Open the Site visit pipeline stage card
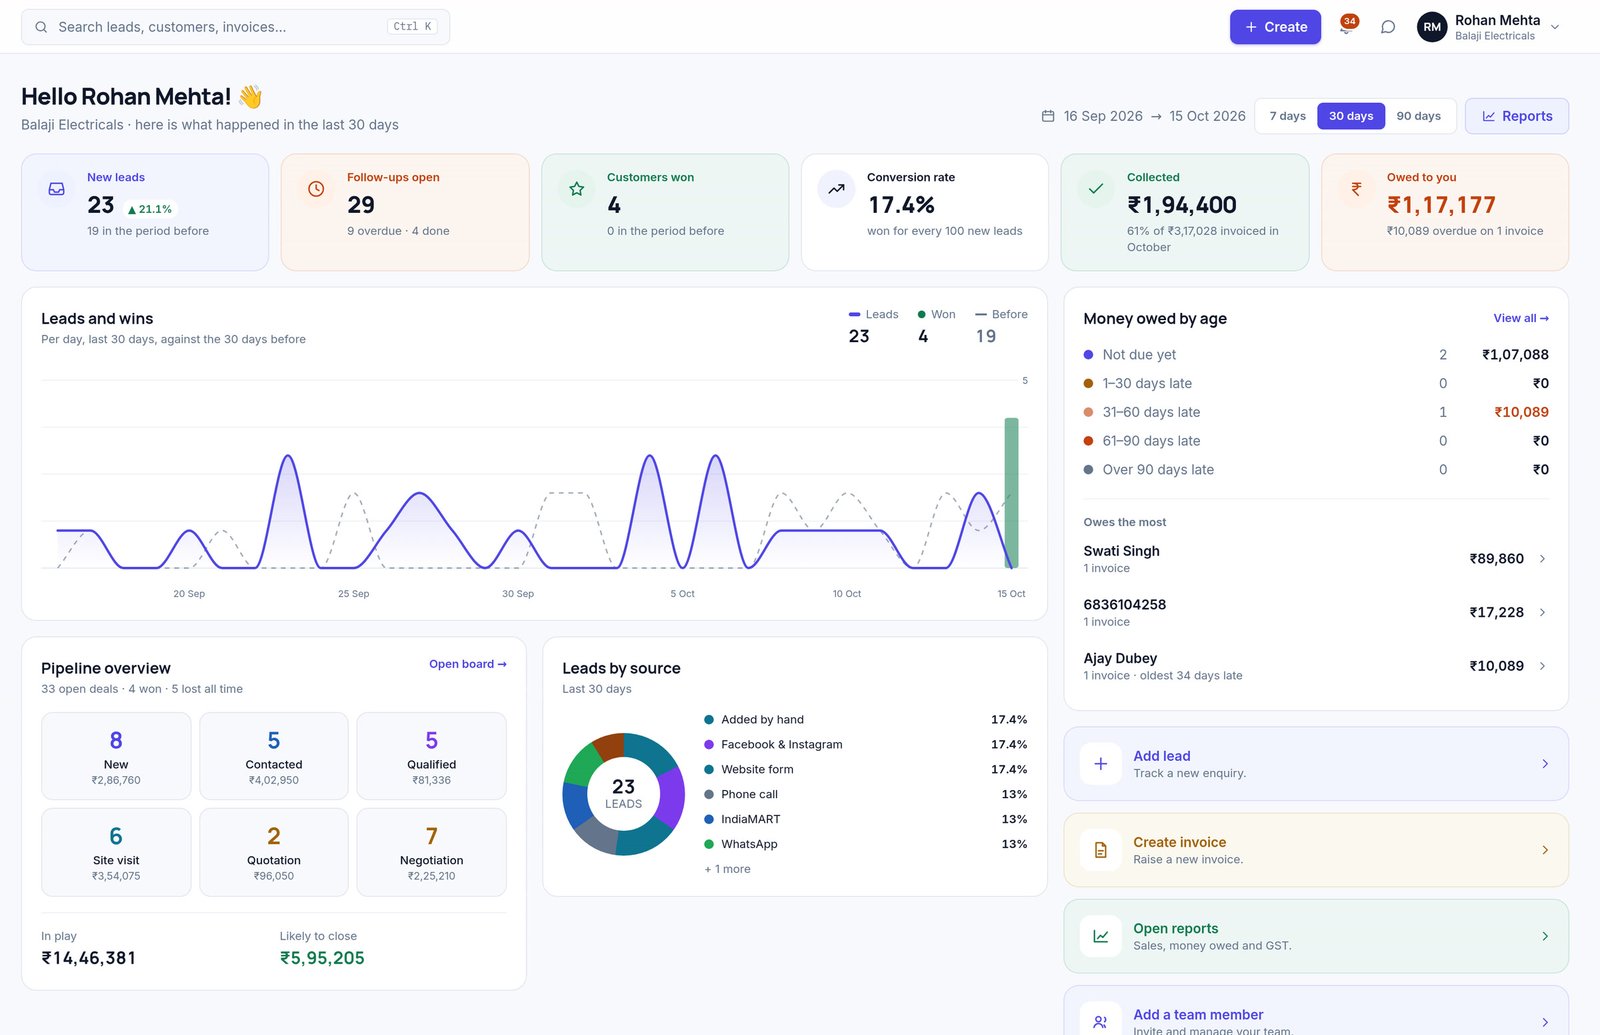This screenshot has height=1035, width=1600. (x=116, y=852)
